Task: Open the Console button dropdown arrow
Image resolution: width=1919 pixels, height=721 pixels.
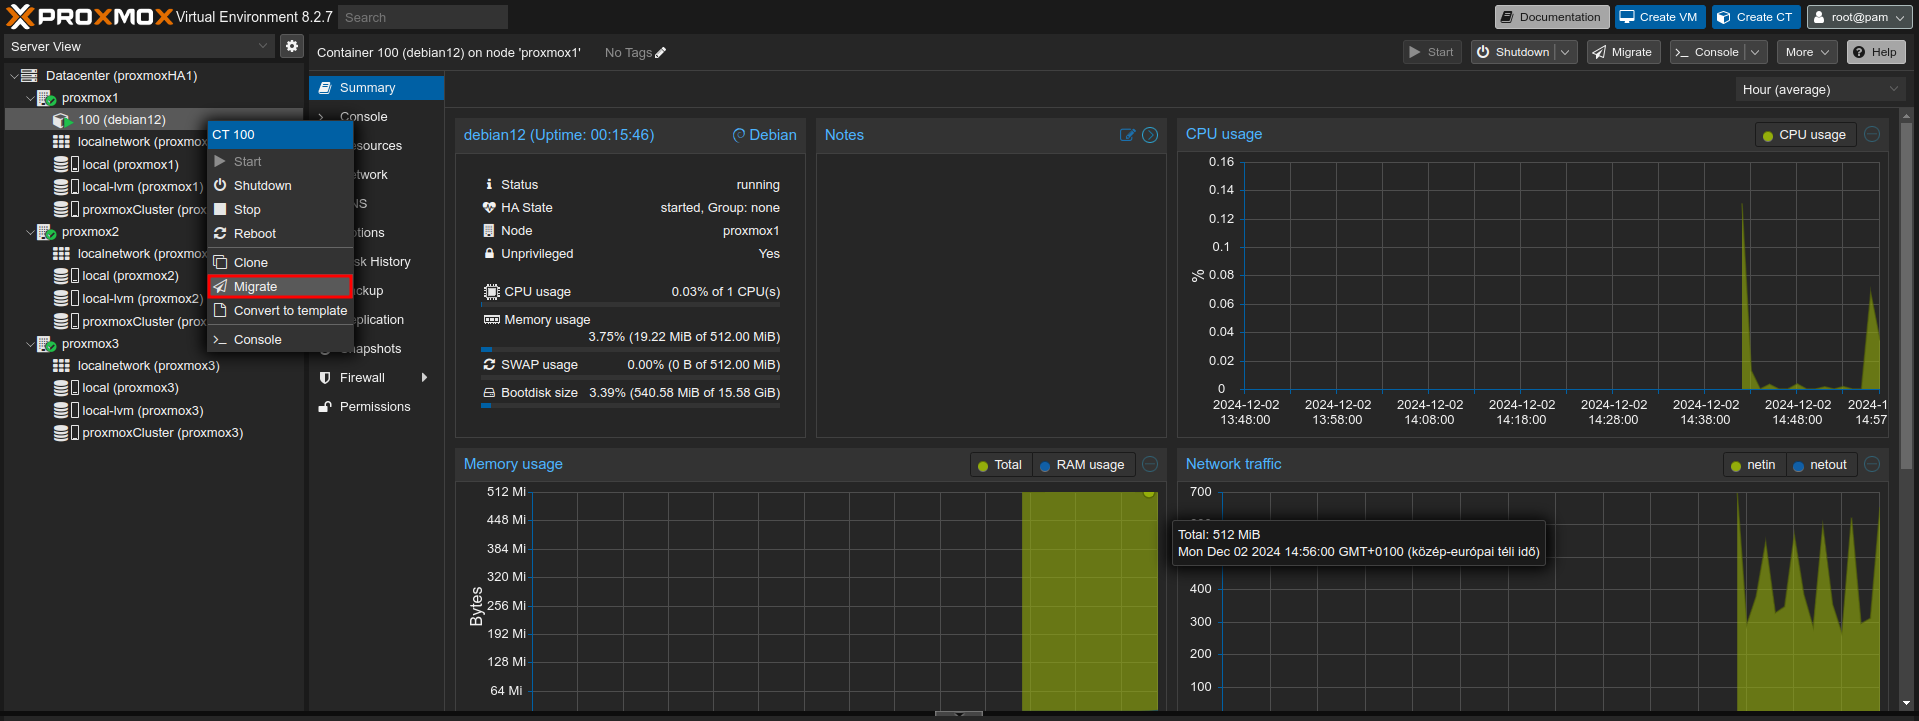Action: [x=1755, y=52]
